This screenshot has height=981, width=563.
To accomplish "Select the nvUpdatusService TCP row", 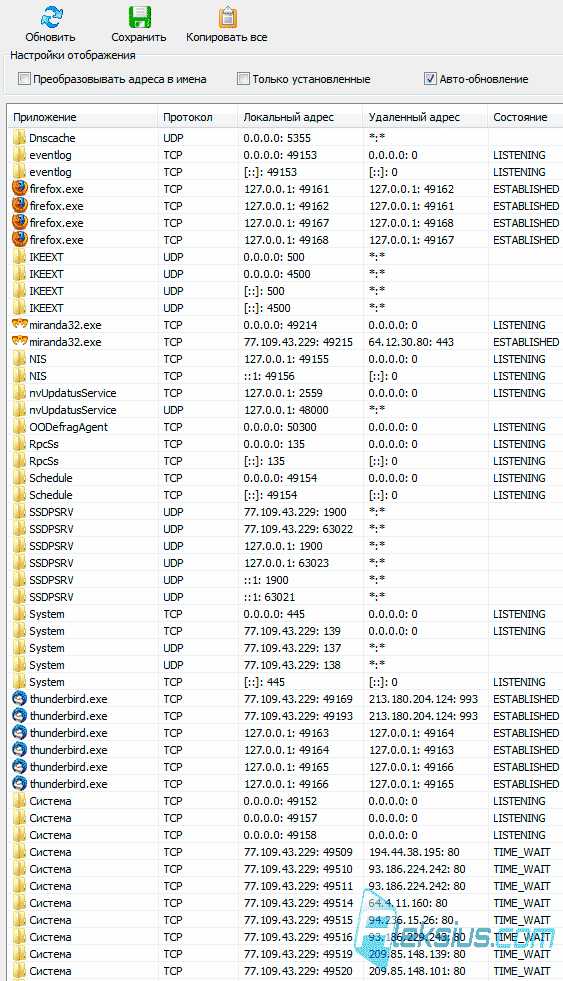I will tap(286, 393).
